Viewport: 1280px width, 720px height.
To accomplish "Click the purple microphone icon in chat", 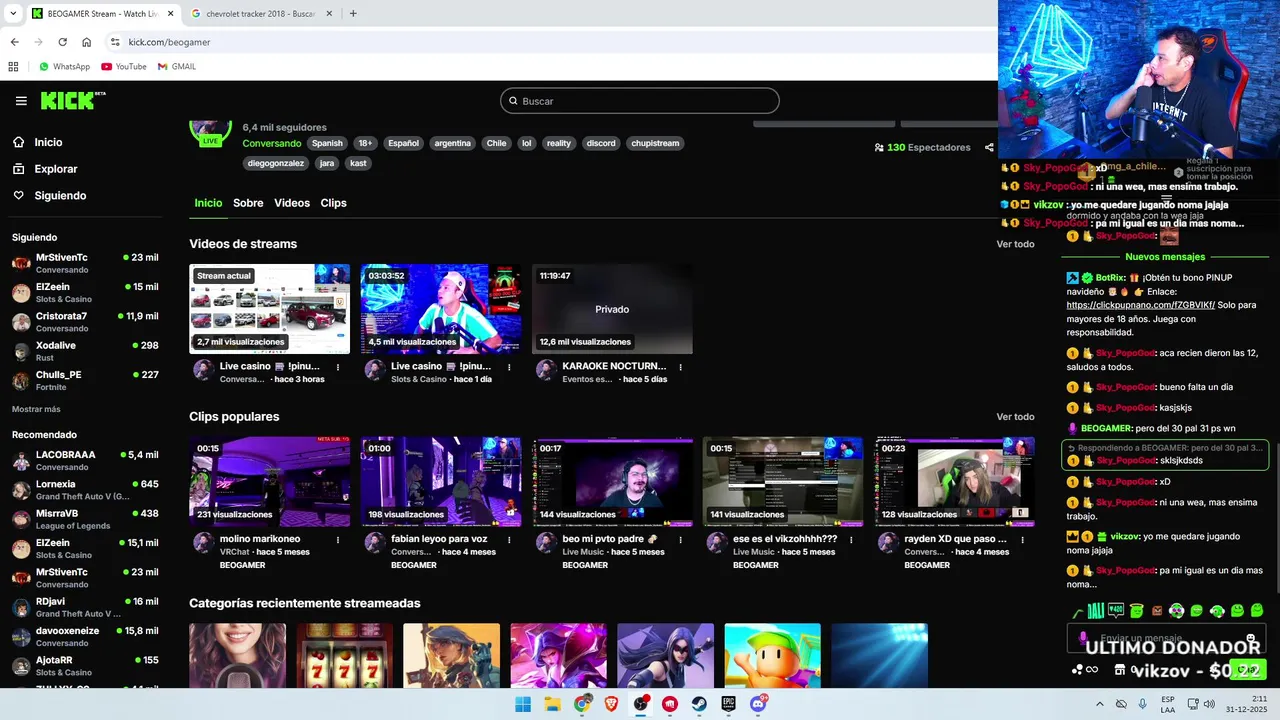I will tap(1083, 638).
